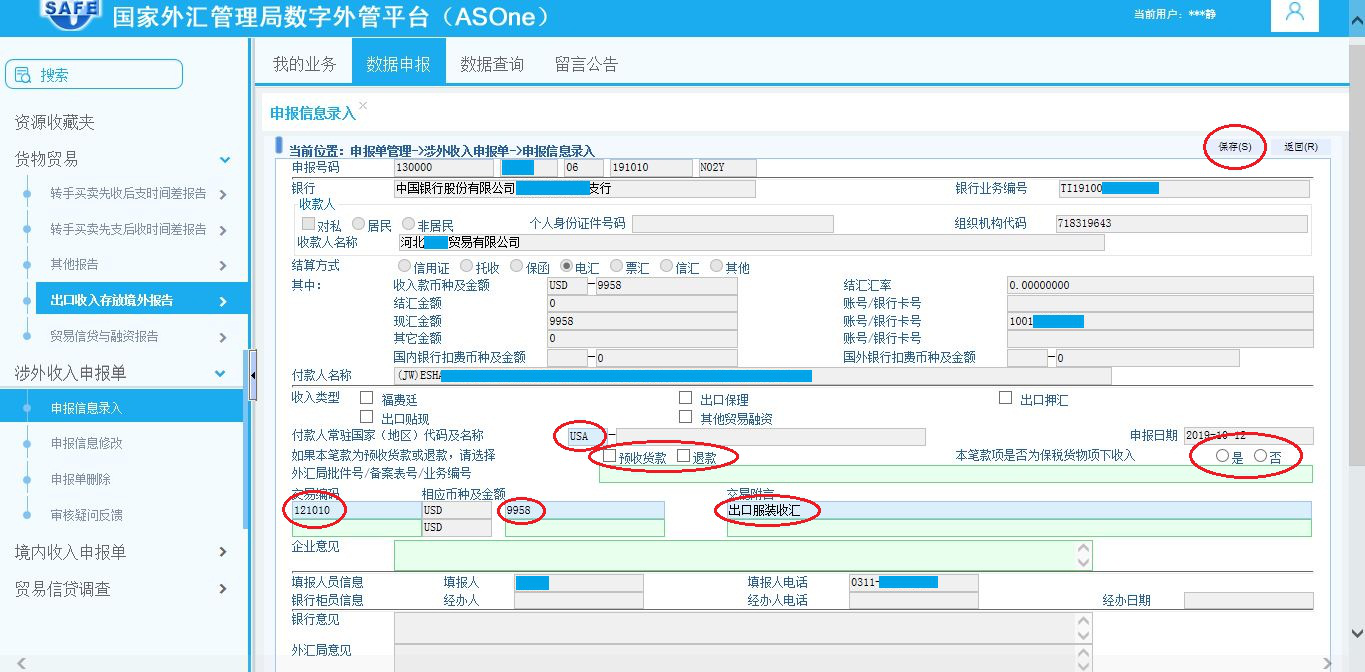
Task: Select 电汇 settlement method
Action: click(566, 266)
